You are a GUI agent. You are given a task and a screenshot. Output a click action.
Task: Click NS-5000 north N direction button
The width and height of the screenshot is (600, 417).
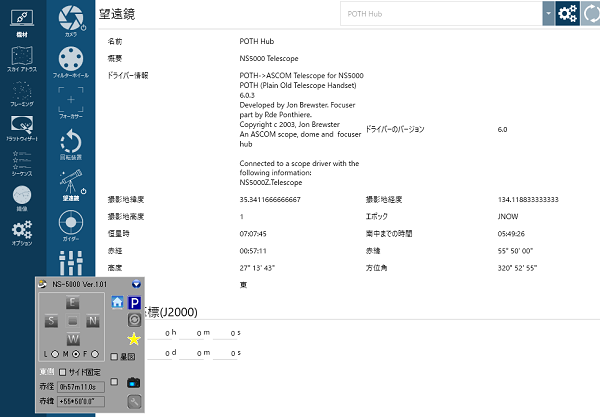[93, 321]
